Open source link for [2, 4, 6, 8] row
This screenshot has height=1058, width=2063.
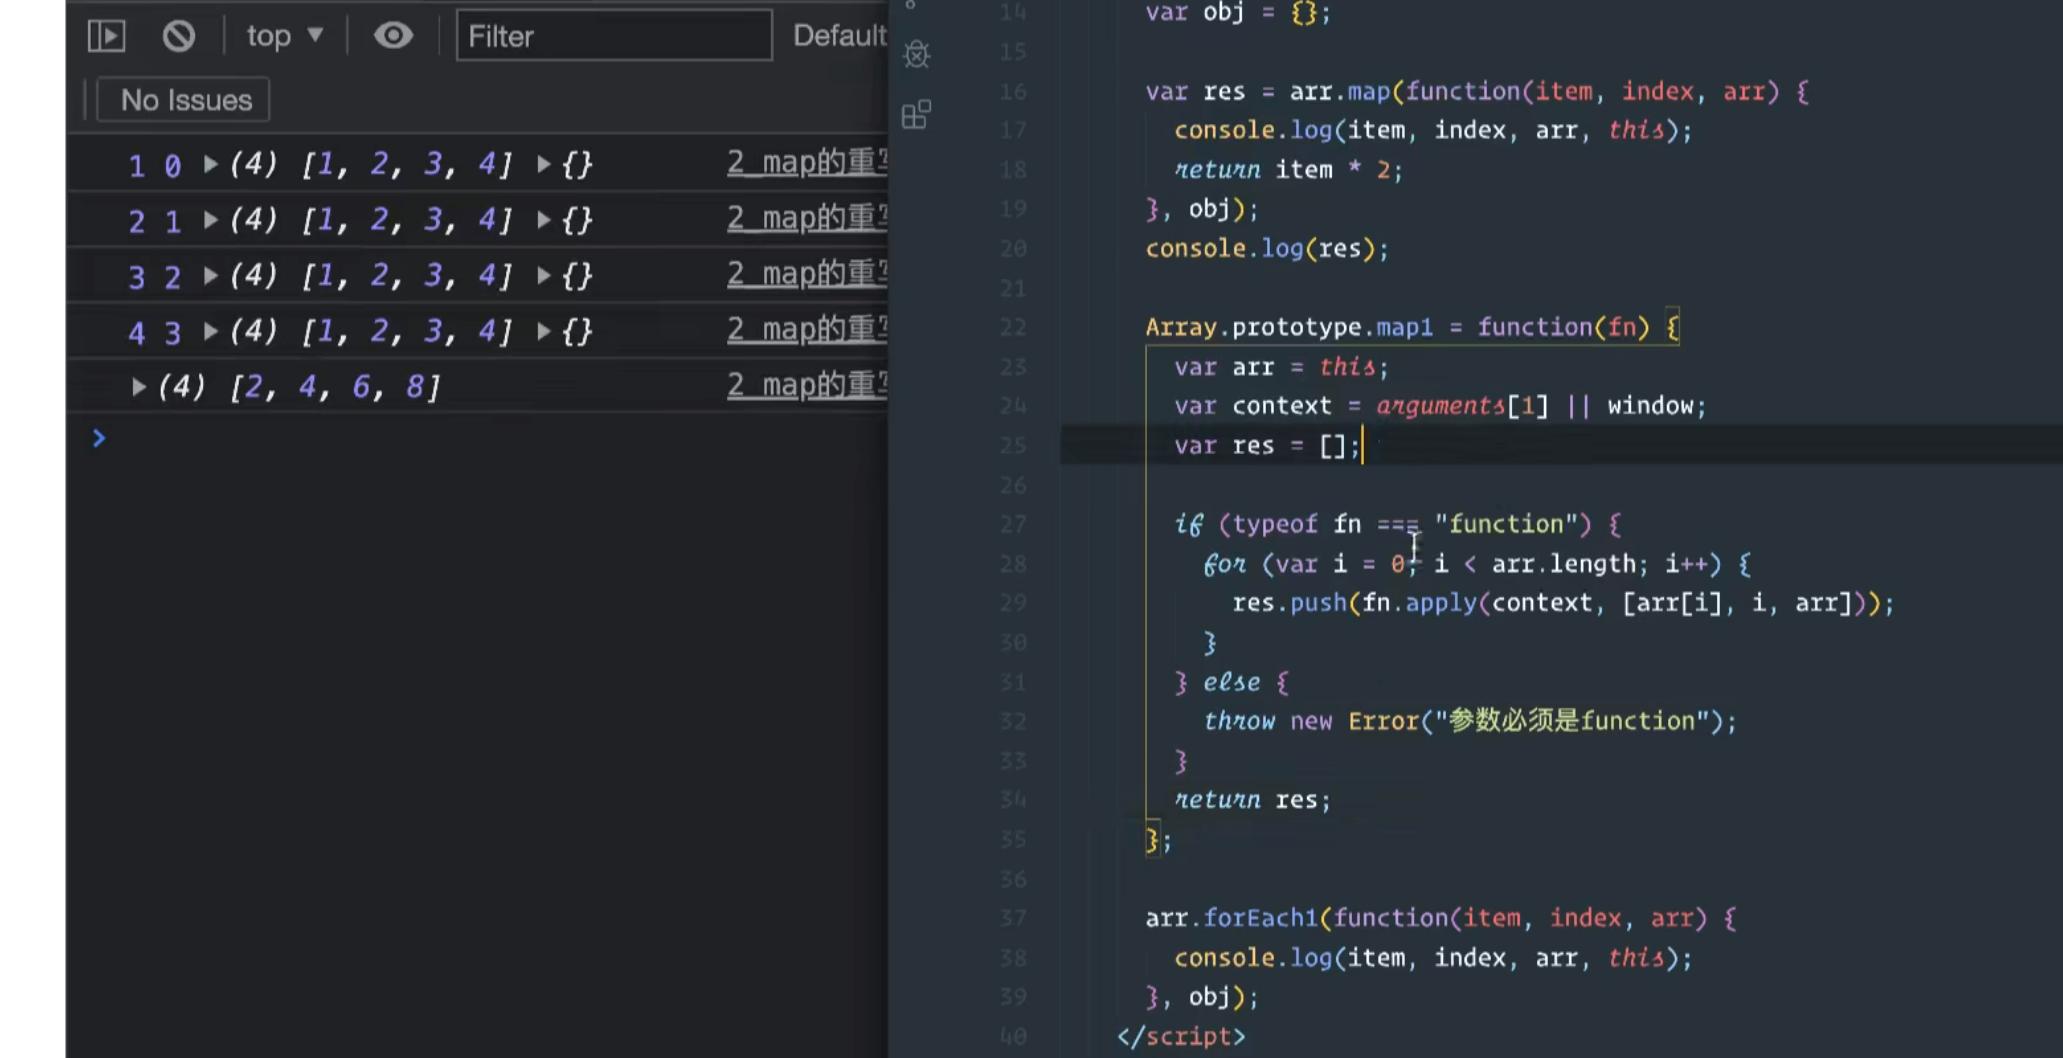tap(807, 385)
